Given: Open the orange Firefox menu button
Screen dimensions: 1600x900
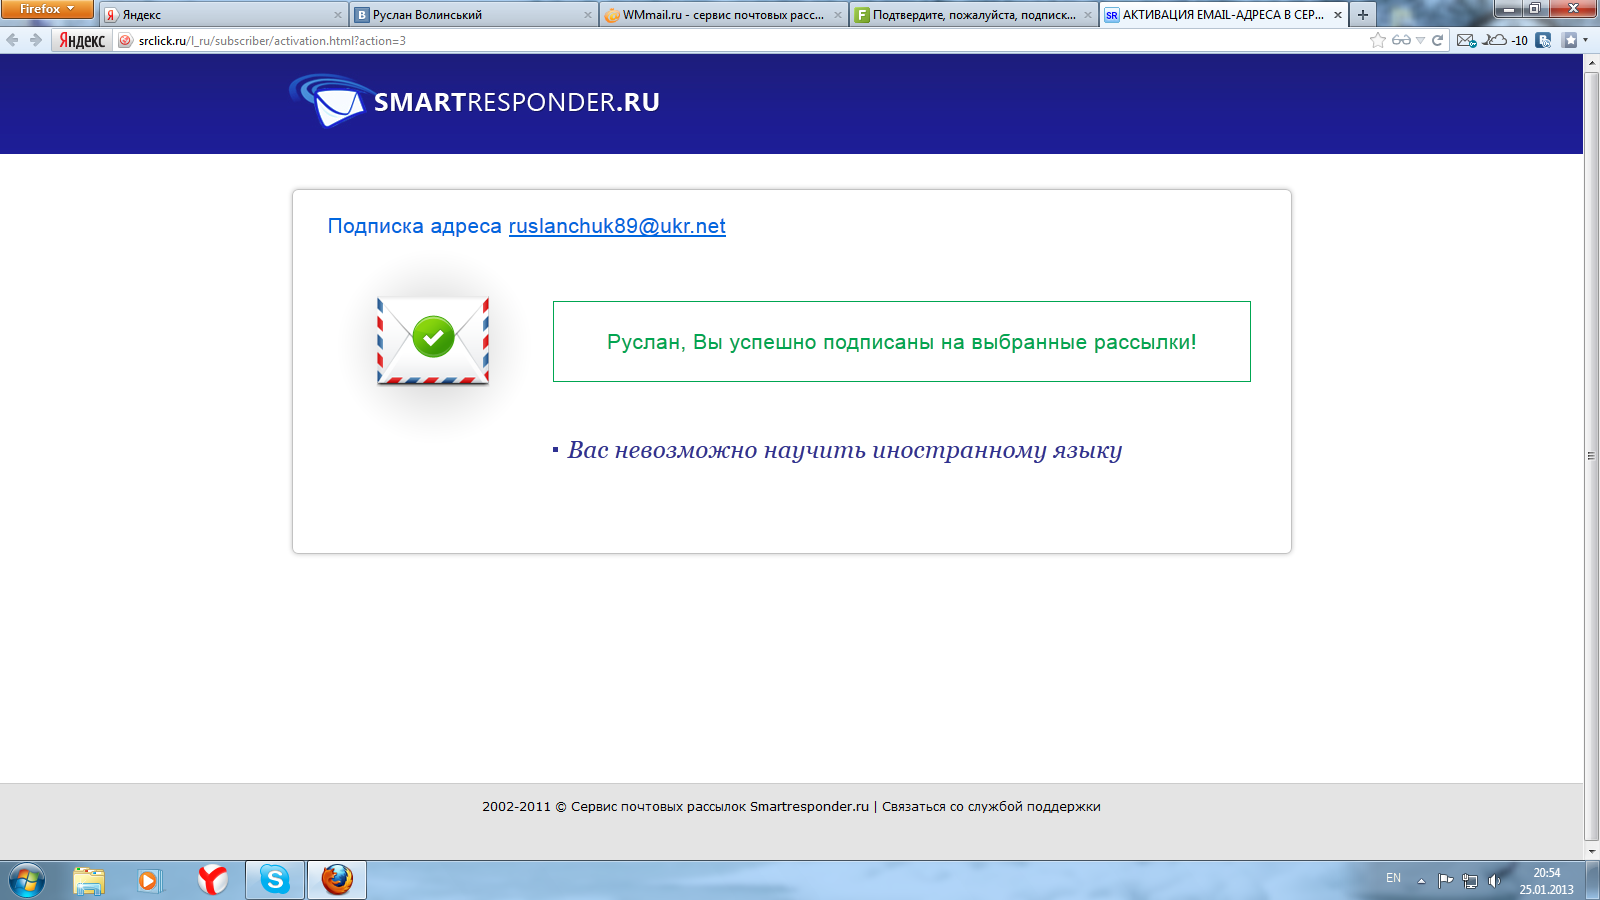Looking at the screenshot, I should coord(47,9).
